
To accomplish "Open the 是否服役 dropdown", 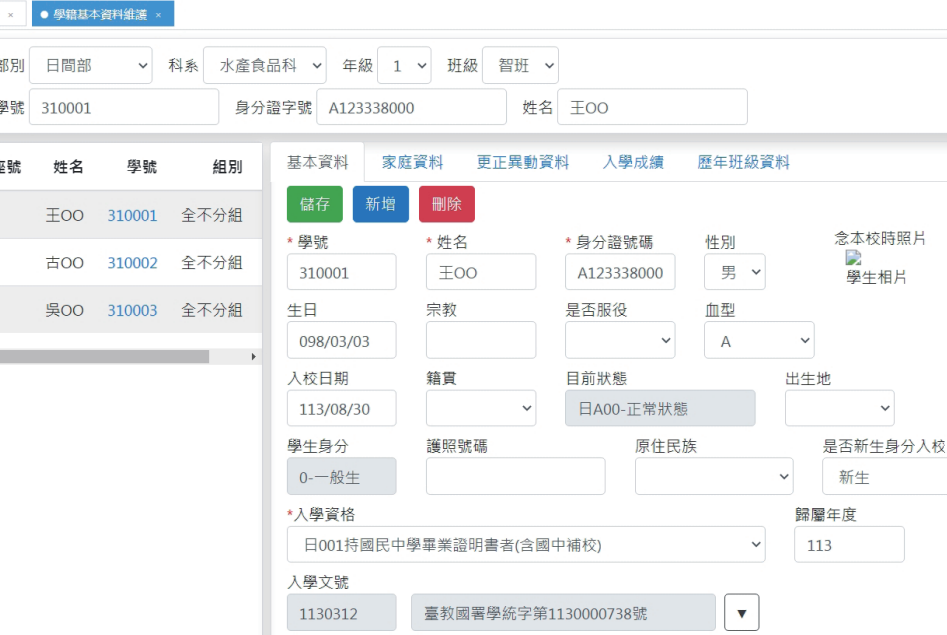I will (x=620, y=341).
